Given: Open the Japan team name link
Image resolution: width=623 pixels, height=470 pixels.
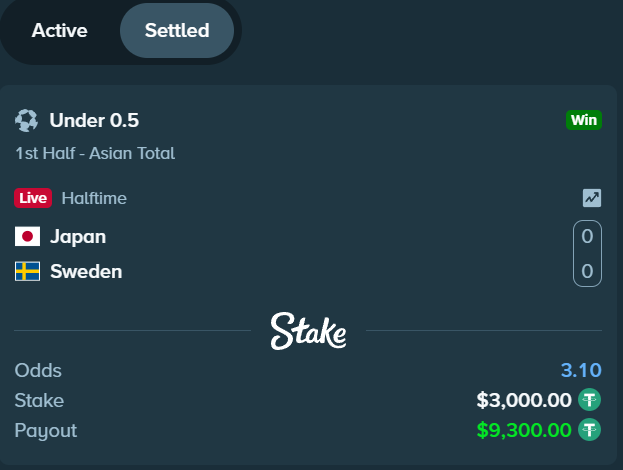Looking at the screenshot, I should pyautogui.click(x=78, y=237).
